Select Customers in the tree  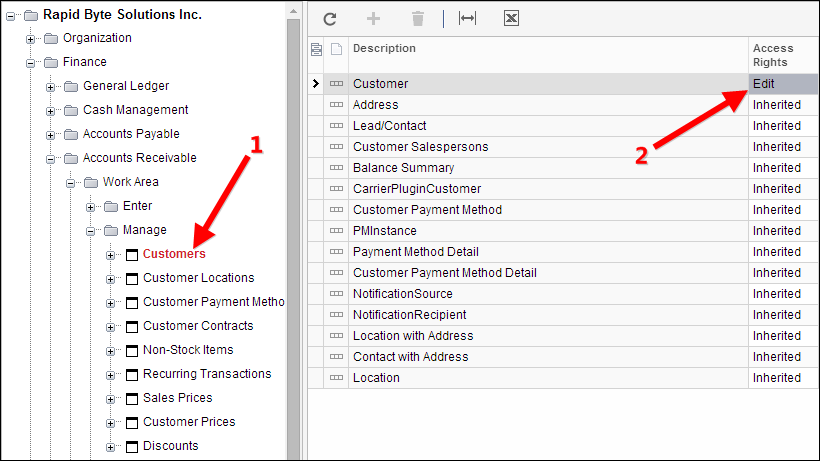coord(174,254)
